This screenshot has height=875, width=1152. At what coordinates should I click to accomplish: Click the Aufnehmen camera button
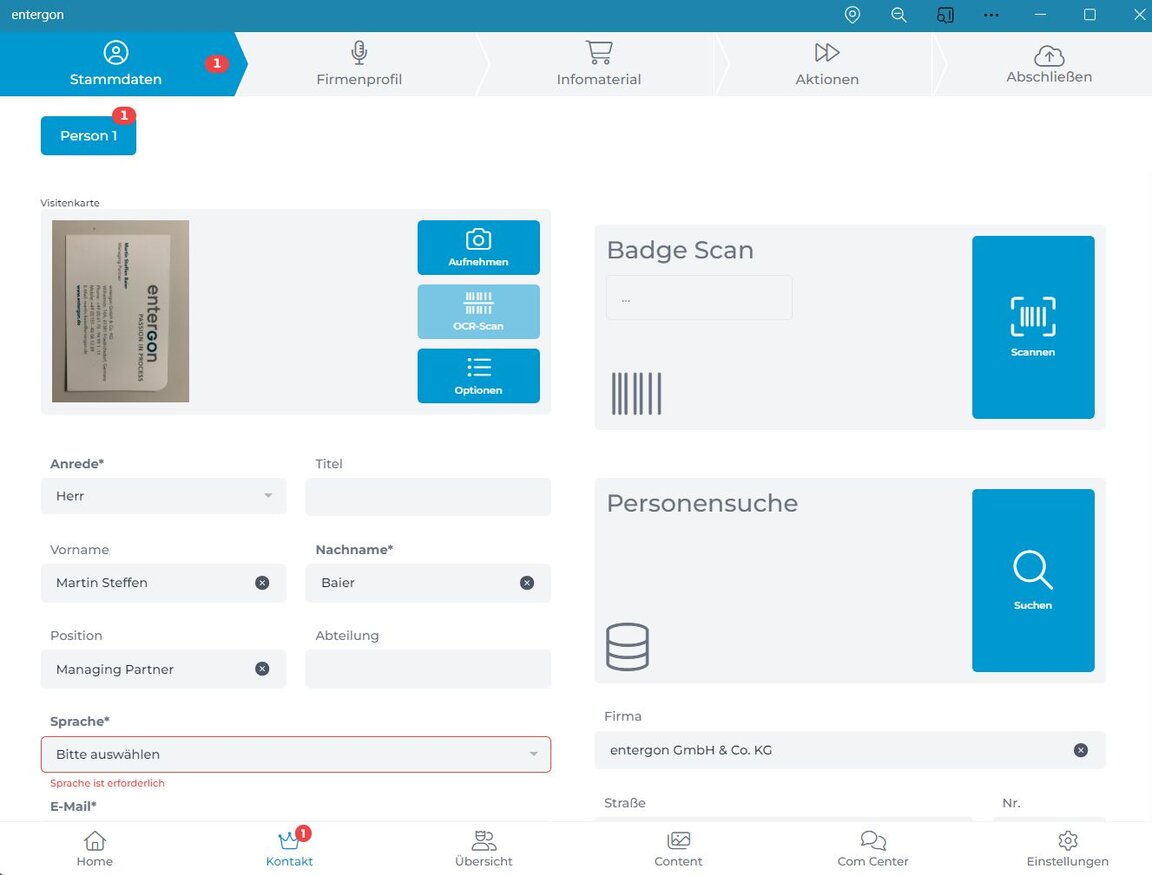[x=478, y=247]
